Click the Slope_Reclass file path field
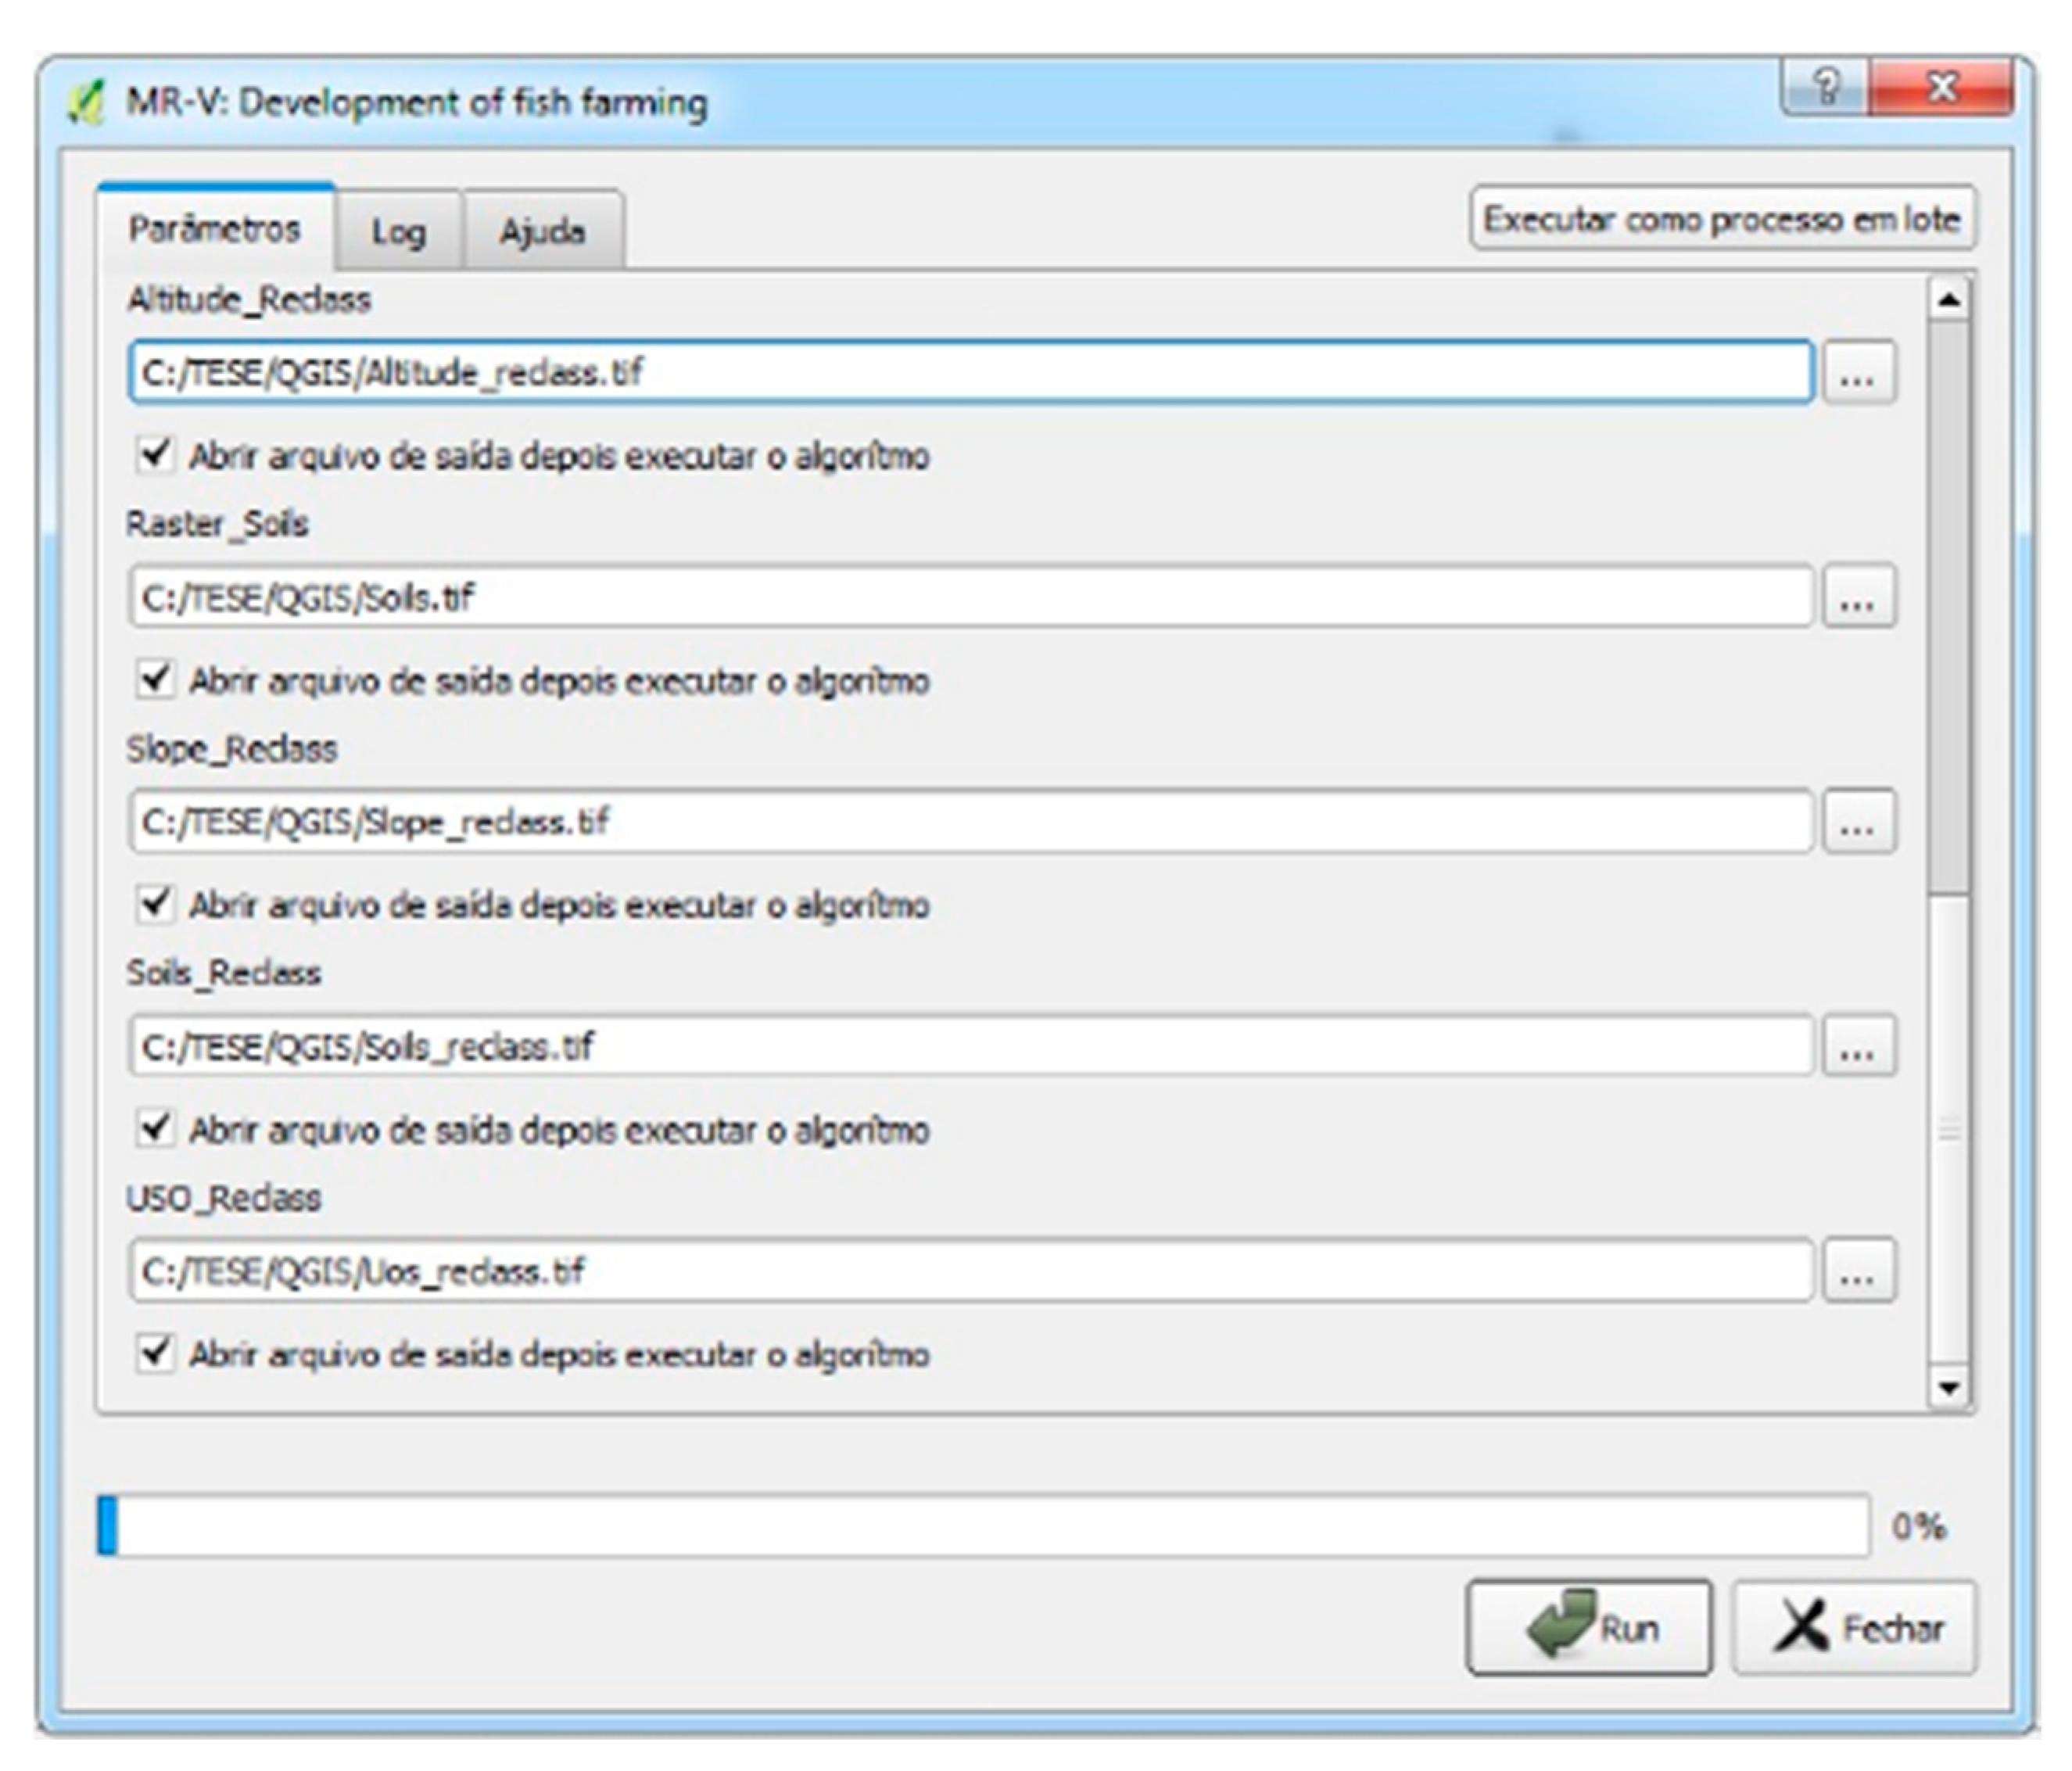The width and height of the screenshot is (2072, 1771). click(x=970, y=822)
